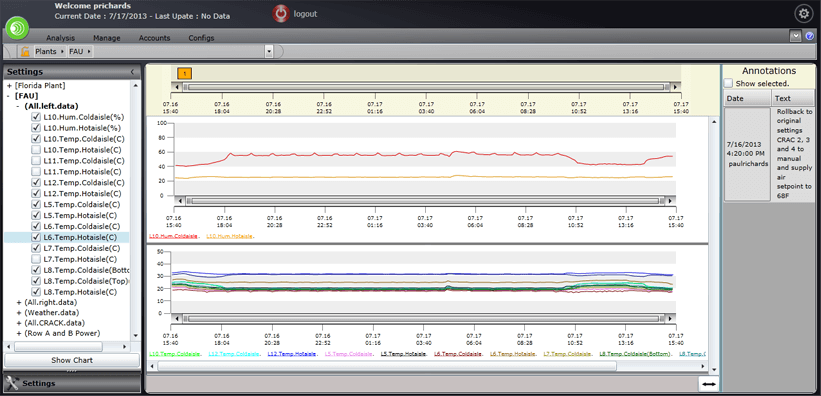This screenshot has height=396, width=821.
Task: Open the Analysis menu
Action: tap(60, 38)
